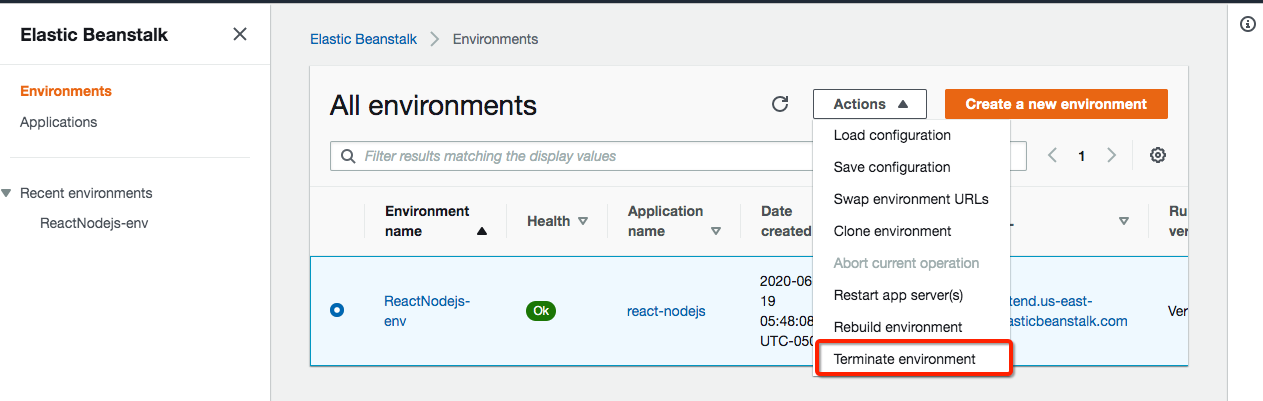Open Applications in the sidebar
Image resolution: width=1263 pixels, height=401 pixels.
59,122
